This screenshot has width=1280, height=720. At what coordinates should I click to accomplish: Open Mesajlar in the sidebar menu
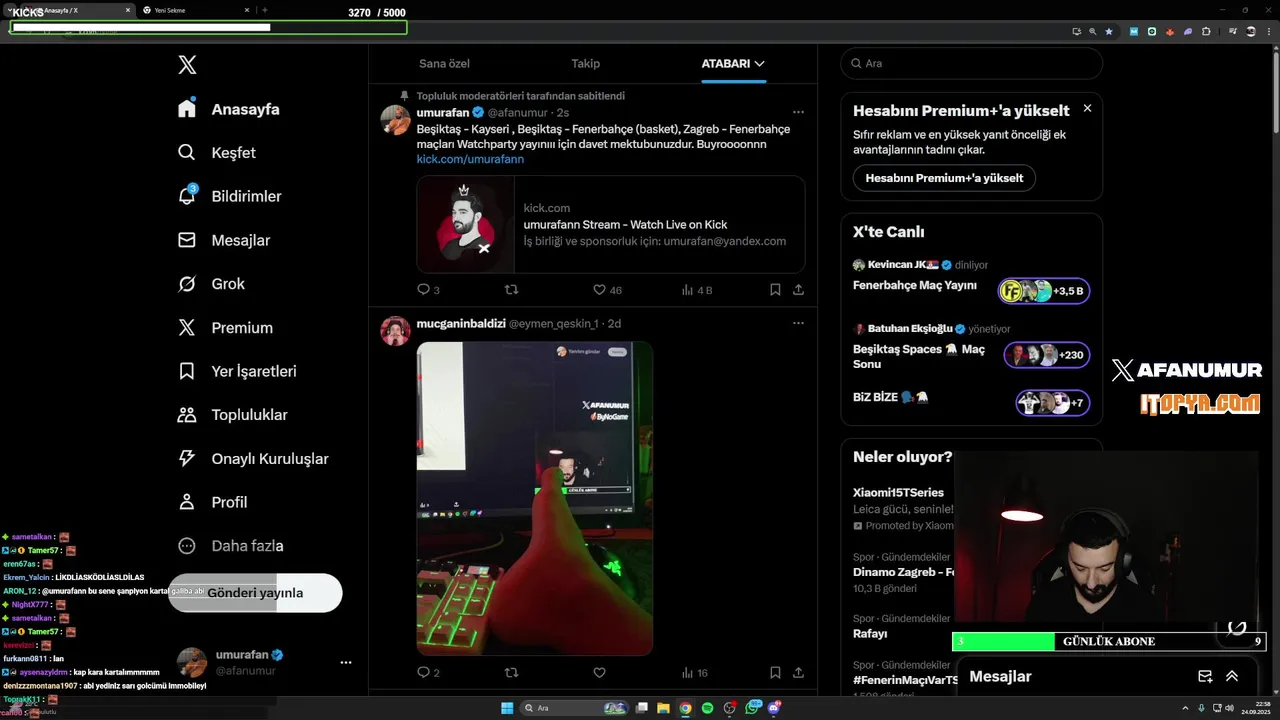224,240
